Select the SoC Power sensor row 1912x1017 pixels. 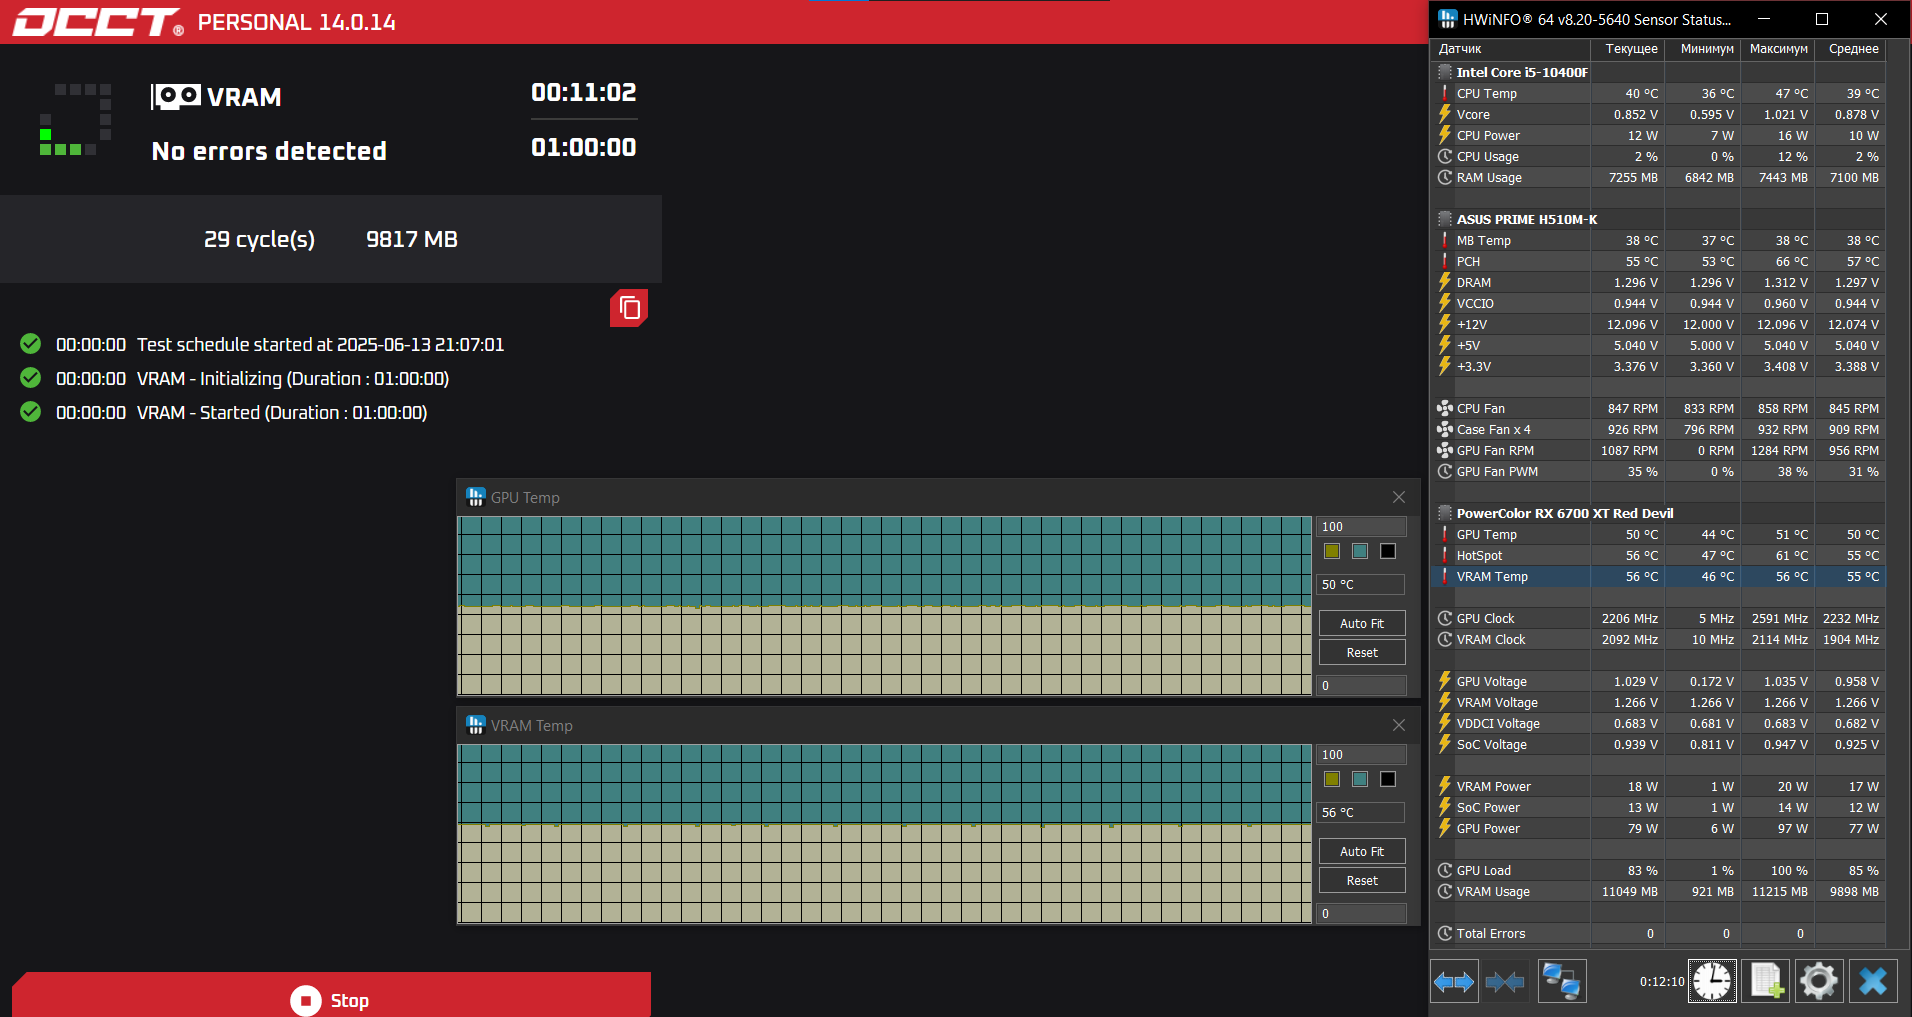(1659, 807)
